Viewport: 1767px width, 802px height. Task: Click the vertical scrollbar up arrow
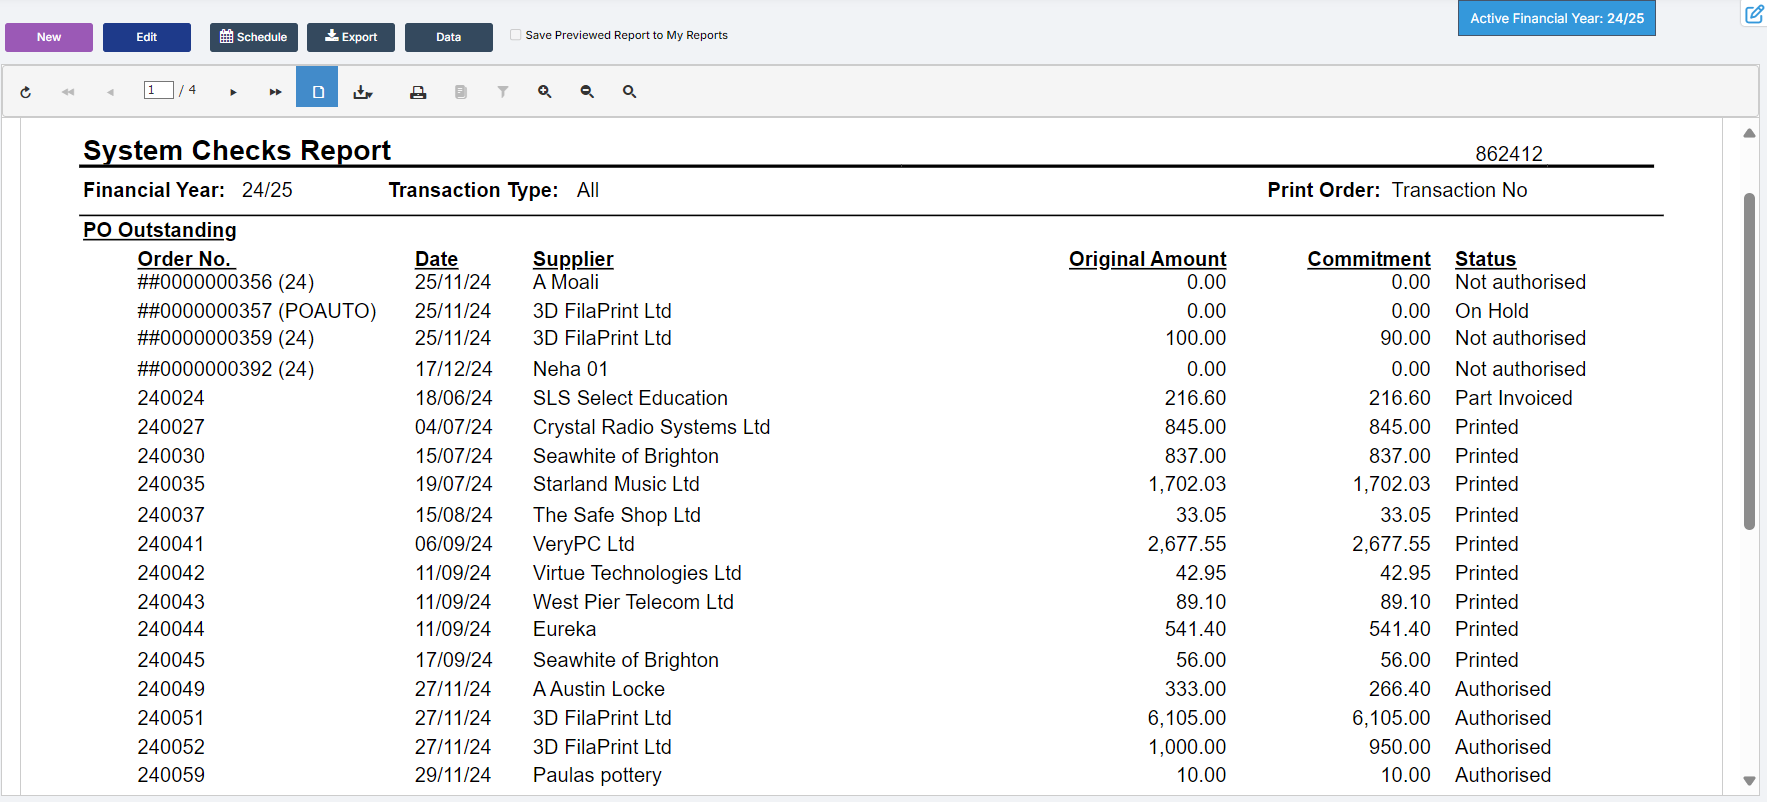[x=1749, y=133]
